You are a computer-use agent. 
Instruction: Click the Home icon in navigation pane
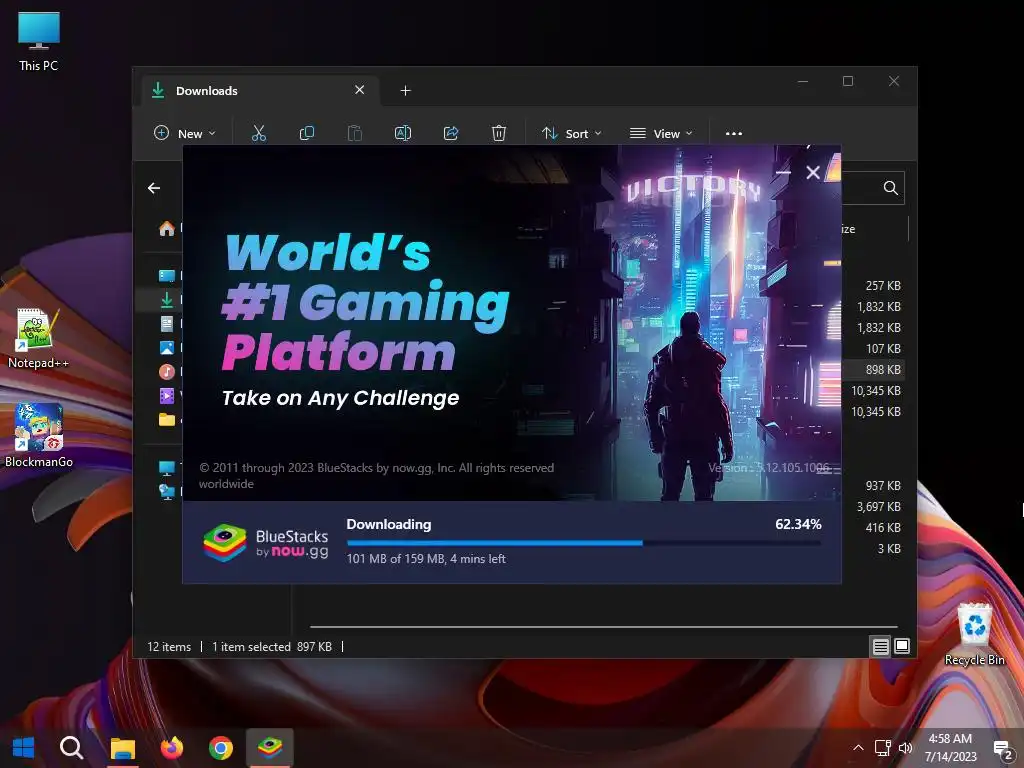[x=167, y=229]
